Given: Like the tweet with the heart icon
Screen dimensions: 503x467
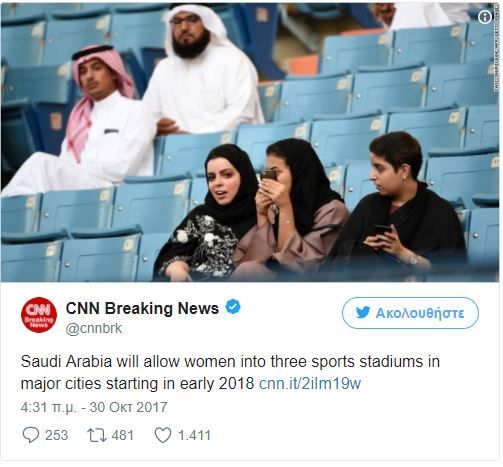Looking at the screenshot, I should point(163,435).
